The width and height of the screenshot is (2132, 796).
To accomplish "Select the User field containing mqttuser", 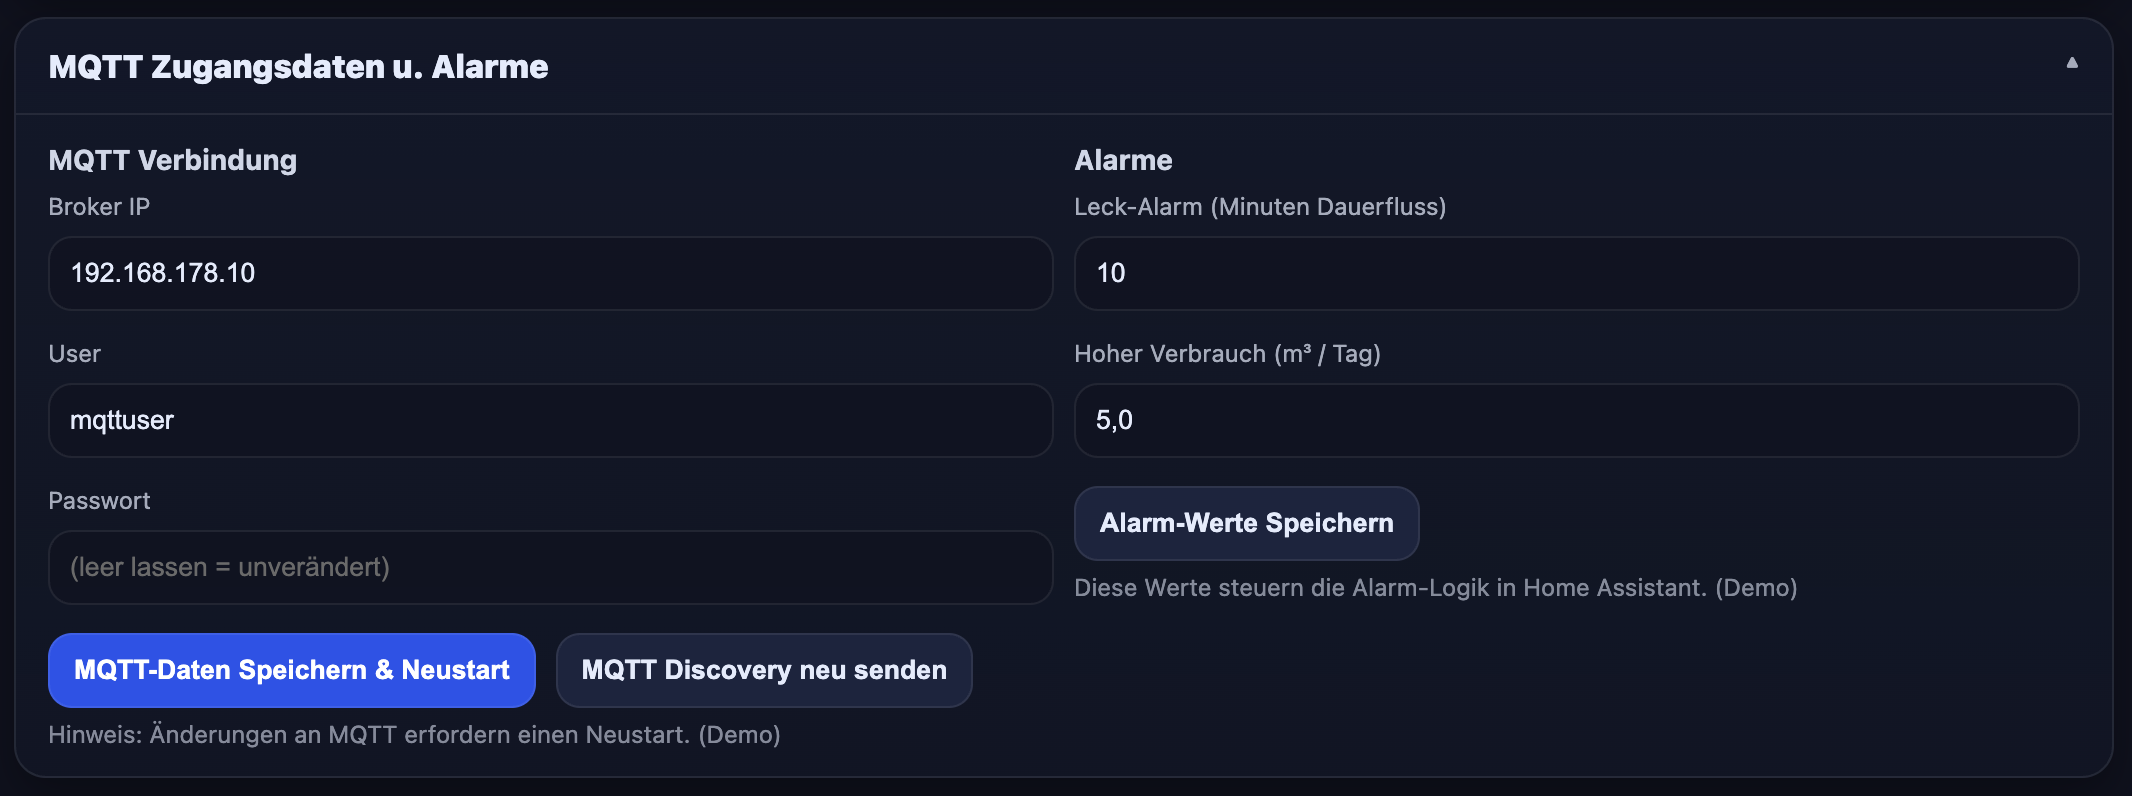I will click(x=550, y=420).
